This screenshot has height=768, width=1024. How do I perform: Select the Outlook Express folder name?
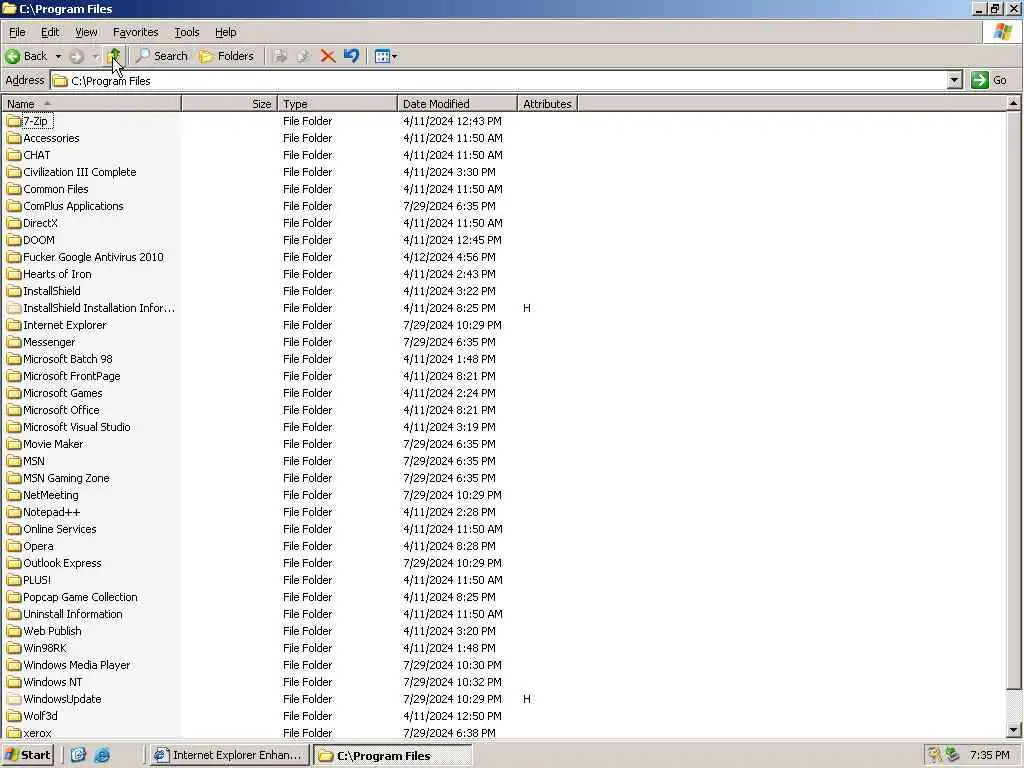pyautogui.click(x=63, y=563)
